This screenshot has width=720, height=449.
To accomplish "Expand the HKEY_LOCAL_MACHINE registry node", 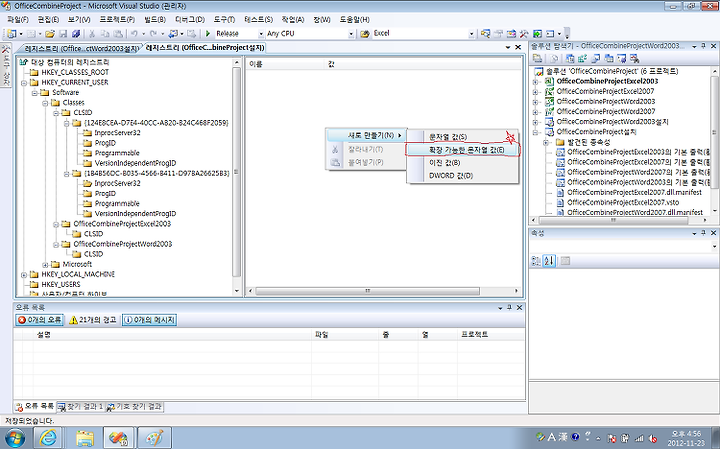I will pos(24,275).
